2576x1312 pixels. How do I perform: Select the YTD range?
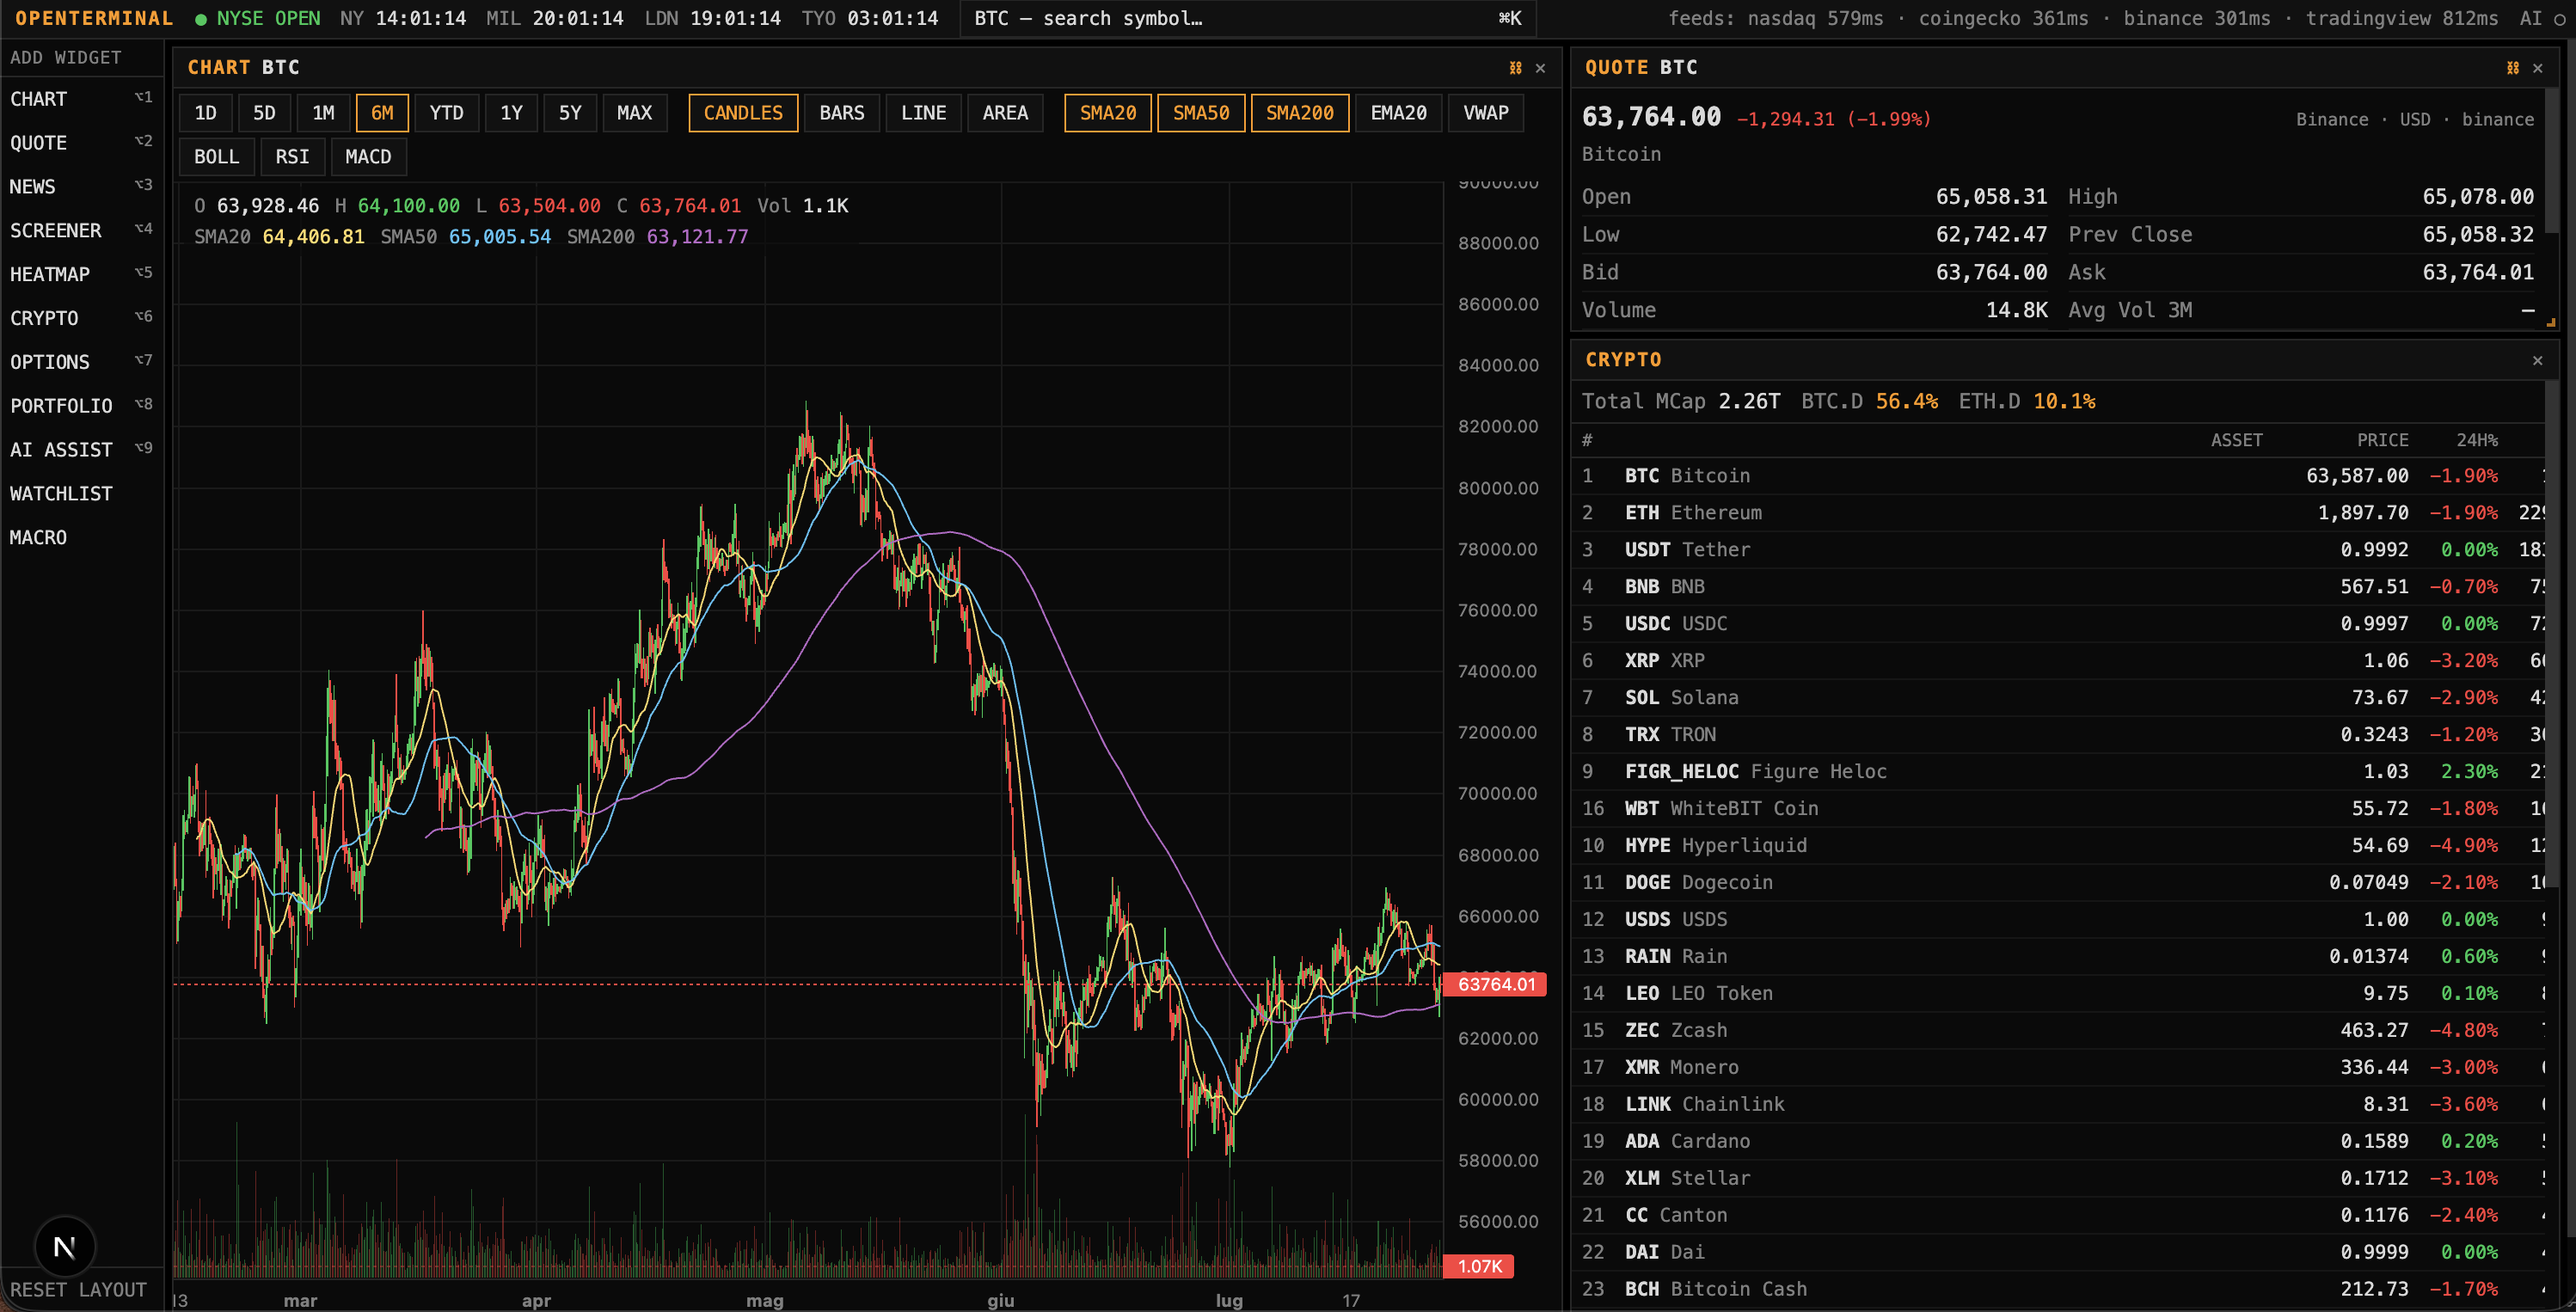446,113
